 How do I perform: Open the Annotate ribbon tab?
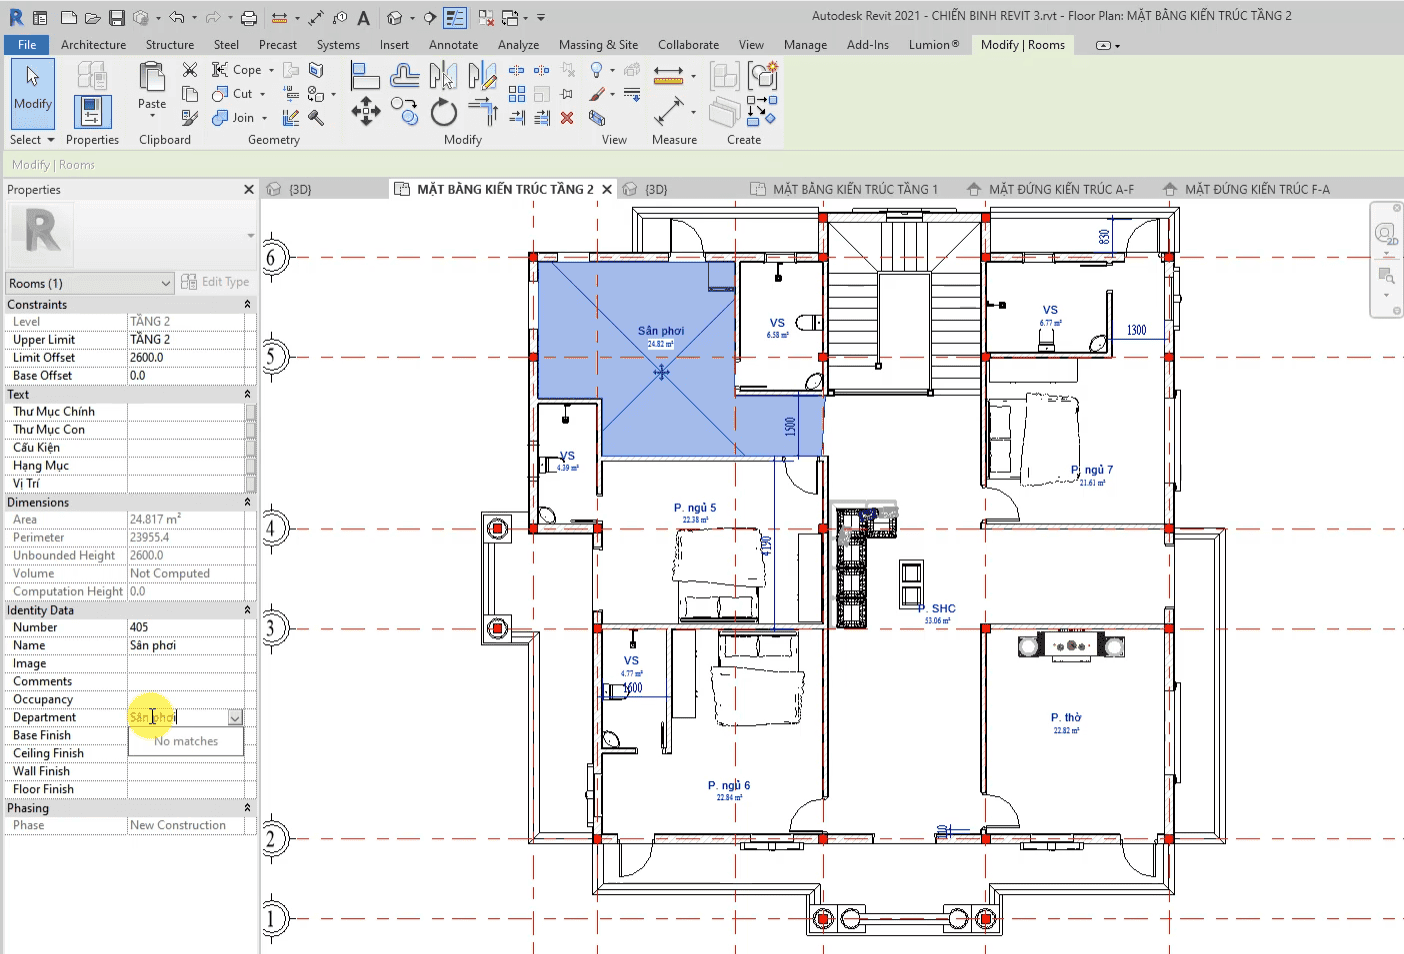pyautogui.click(x=453, y=45)
